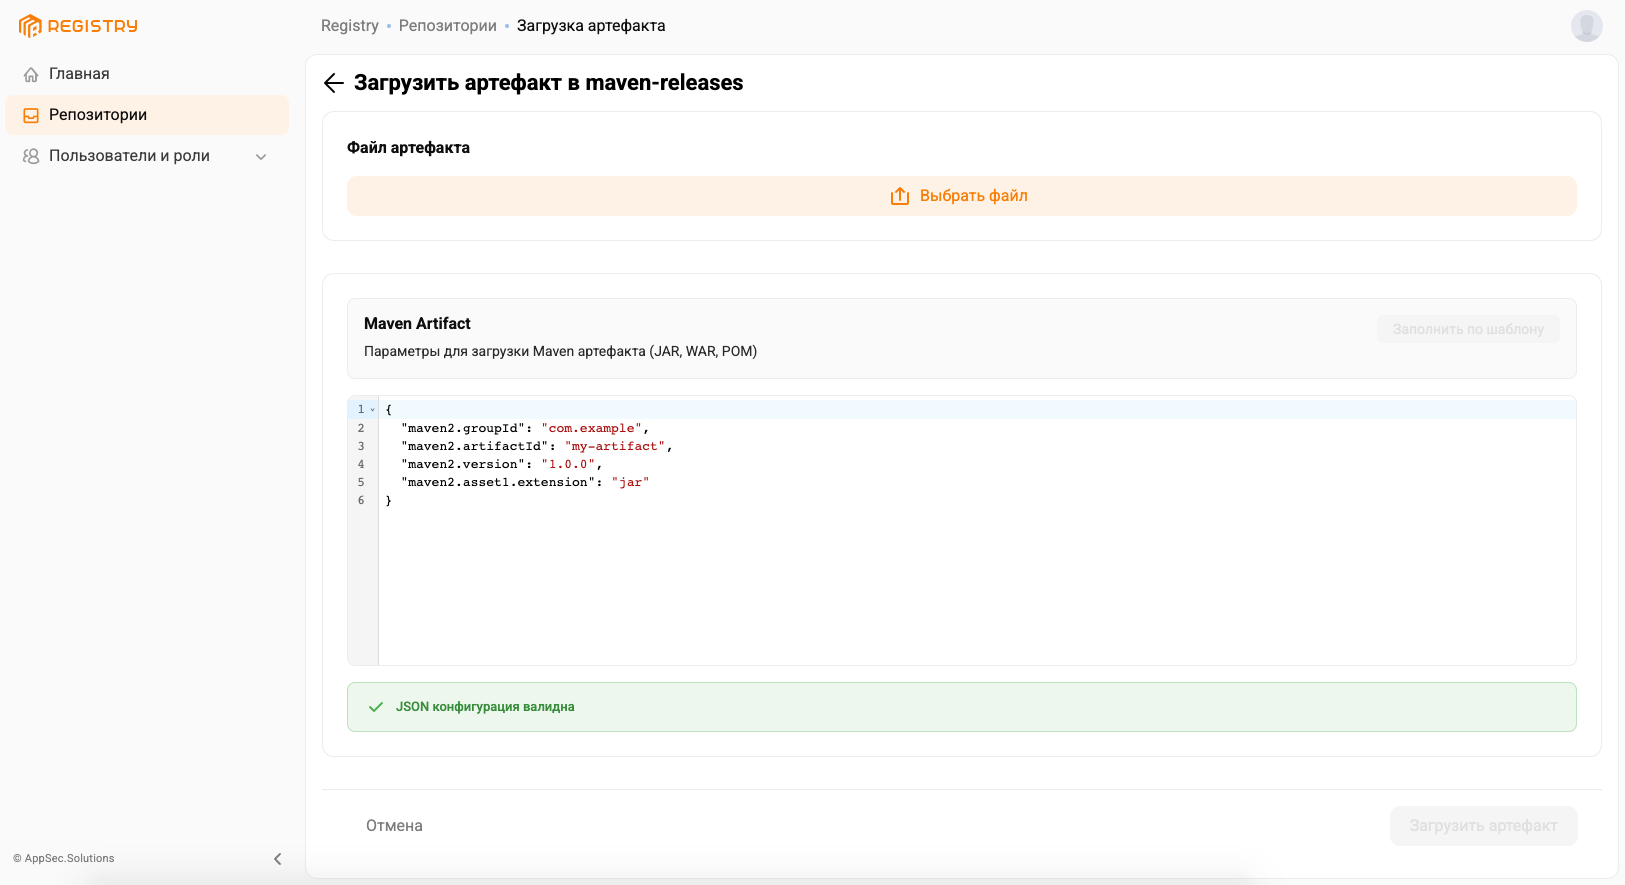Click the green checkmark validation icon

[x=376, y=707]
